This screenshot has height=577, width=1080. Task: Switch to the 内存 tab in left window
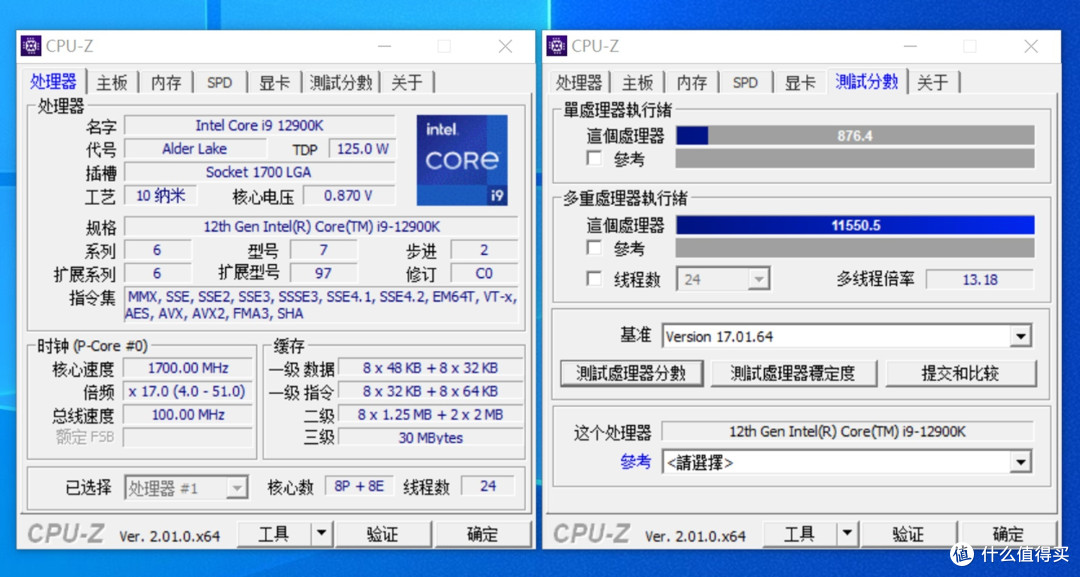click(166, 83)
